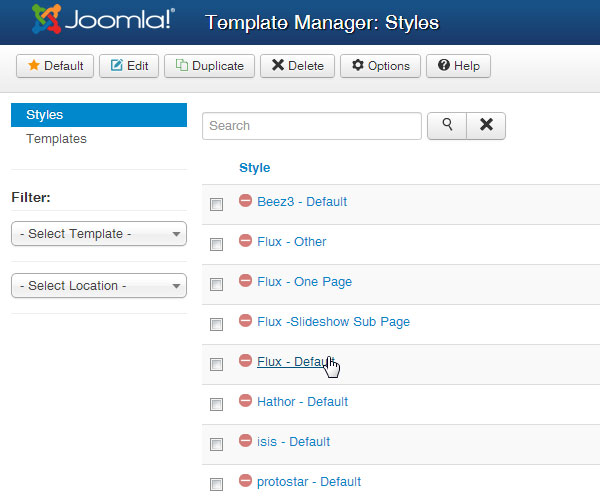This screenshot has width=600, height=502.
Task: Open the Flux - Other style link
Action: 292,242
